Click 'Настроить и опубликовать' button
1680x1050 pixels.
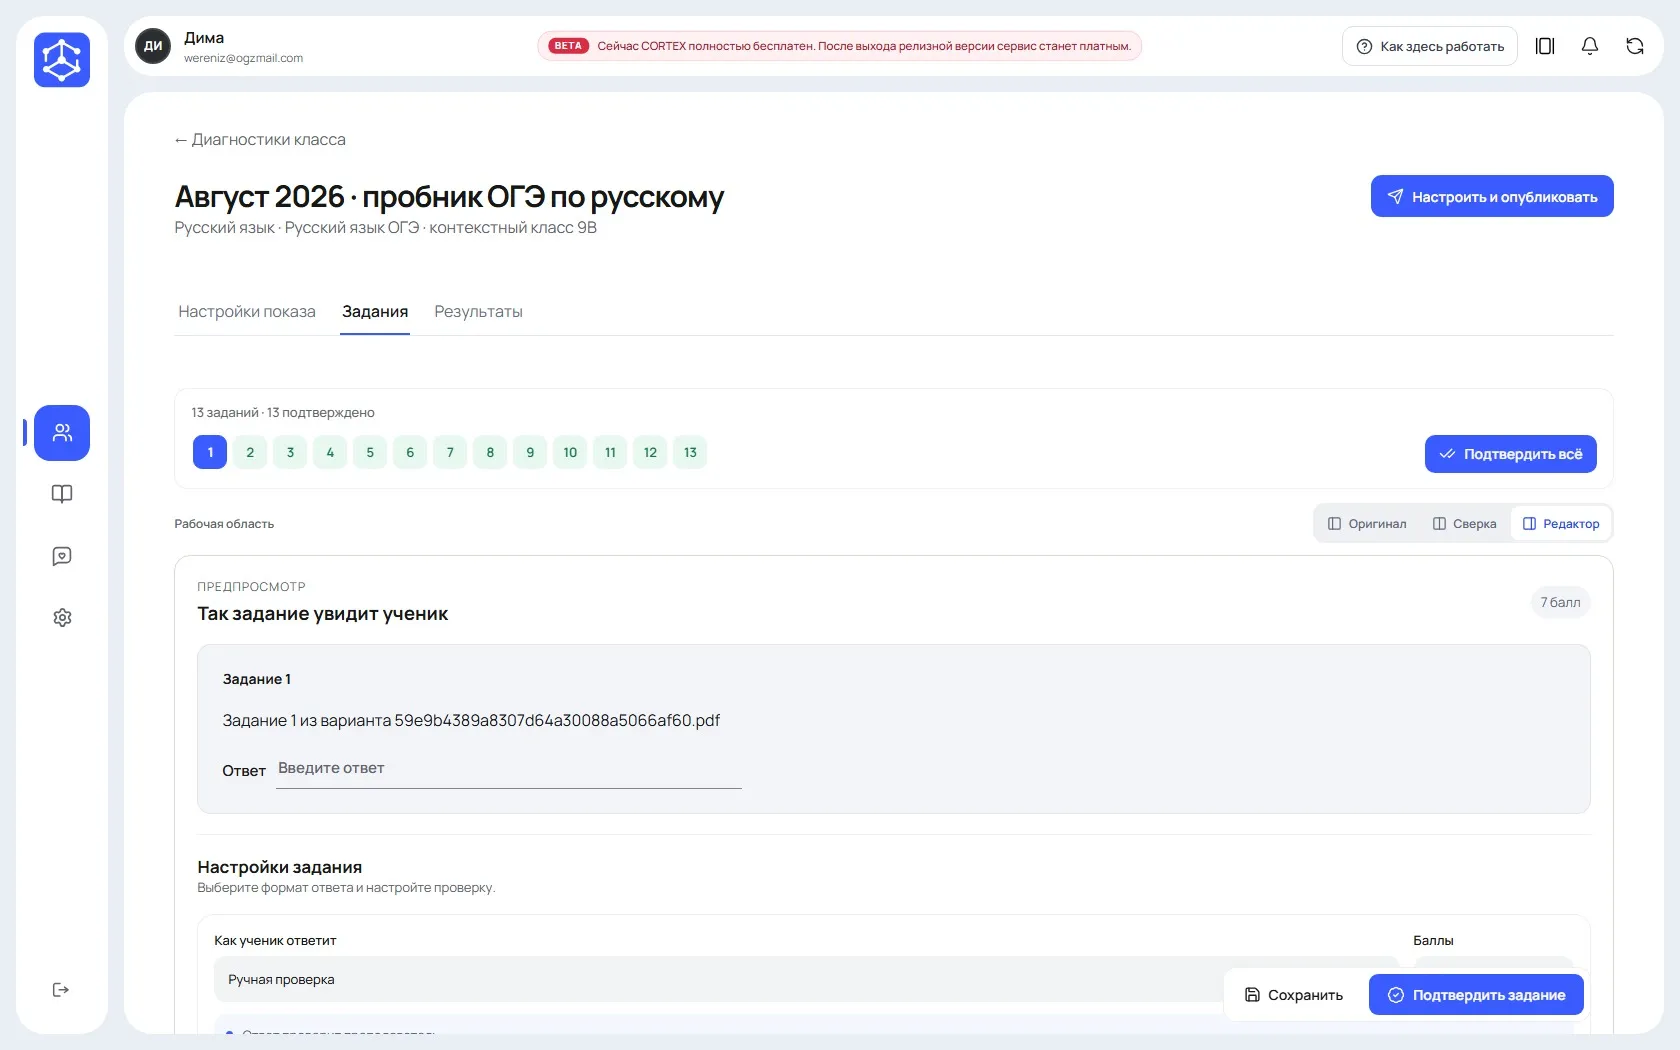click(x=1492, y=196)
